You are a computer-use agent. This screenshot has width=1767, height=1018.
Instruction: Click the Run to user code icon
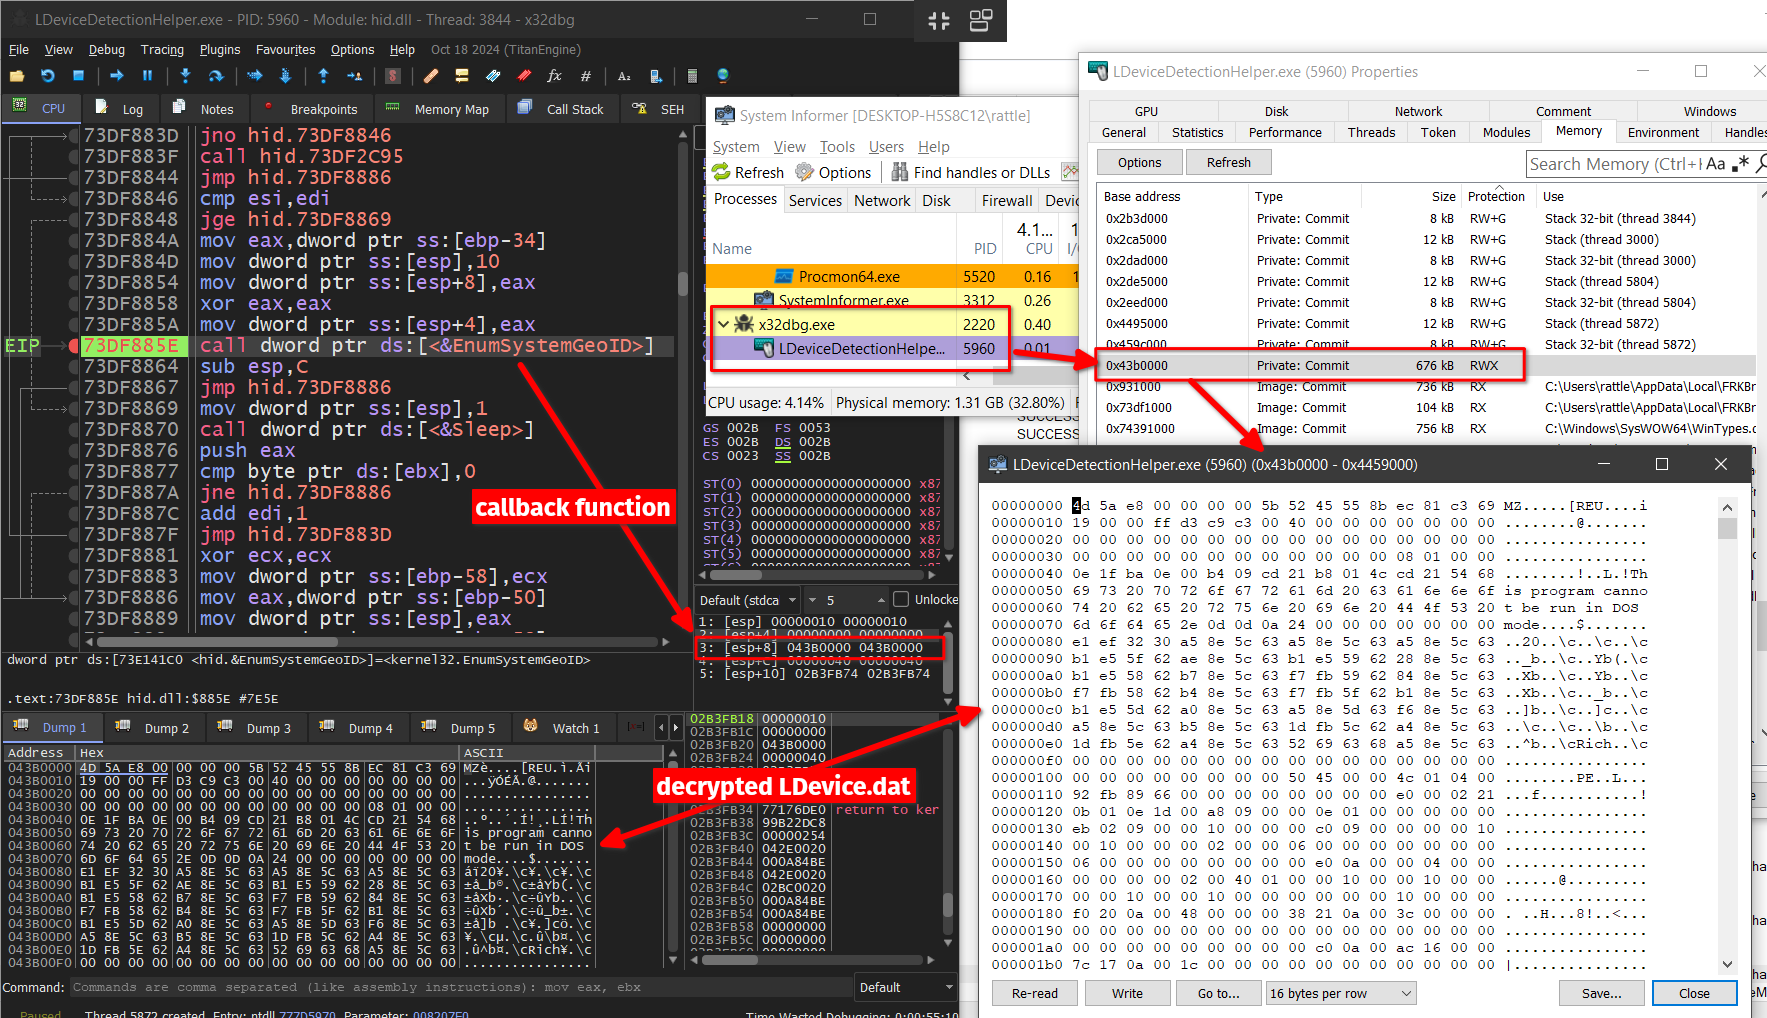pyautogui.click(x=354, y=76)
